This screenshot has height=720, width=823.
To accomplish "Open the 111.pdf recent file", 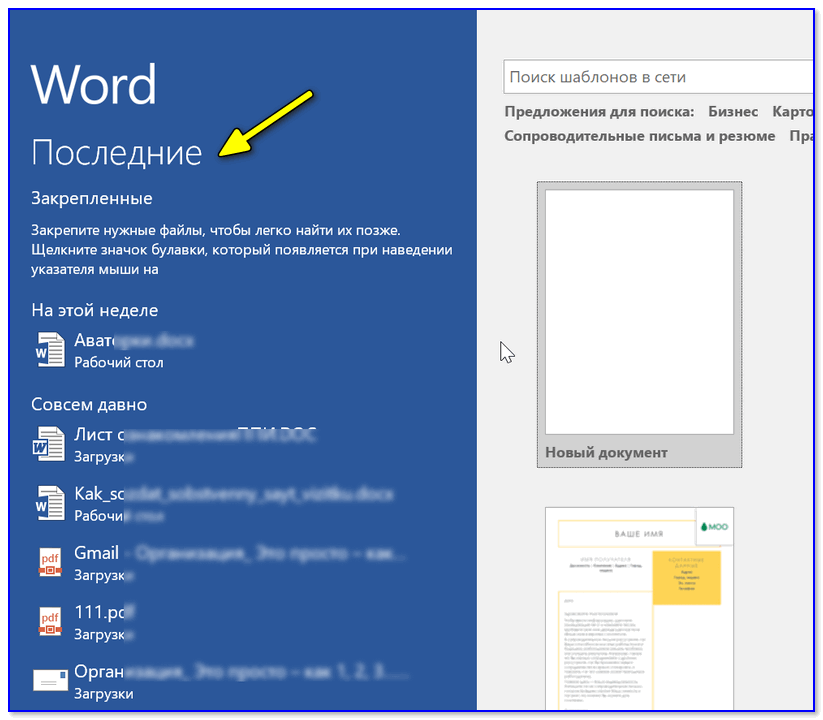I will coord(242,623).
